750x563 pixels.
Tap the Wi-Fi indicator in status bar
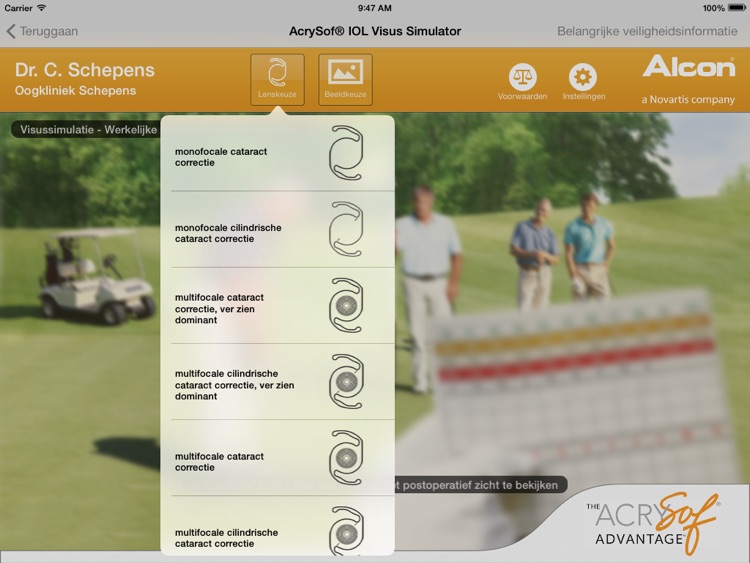pyautogui.click(x=42, y=8)
